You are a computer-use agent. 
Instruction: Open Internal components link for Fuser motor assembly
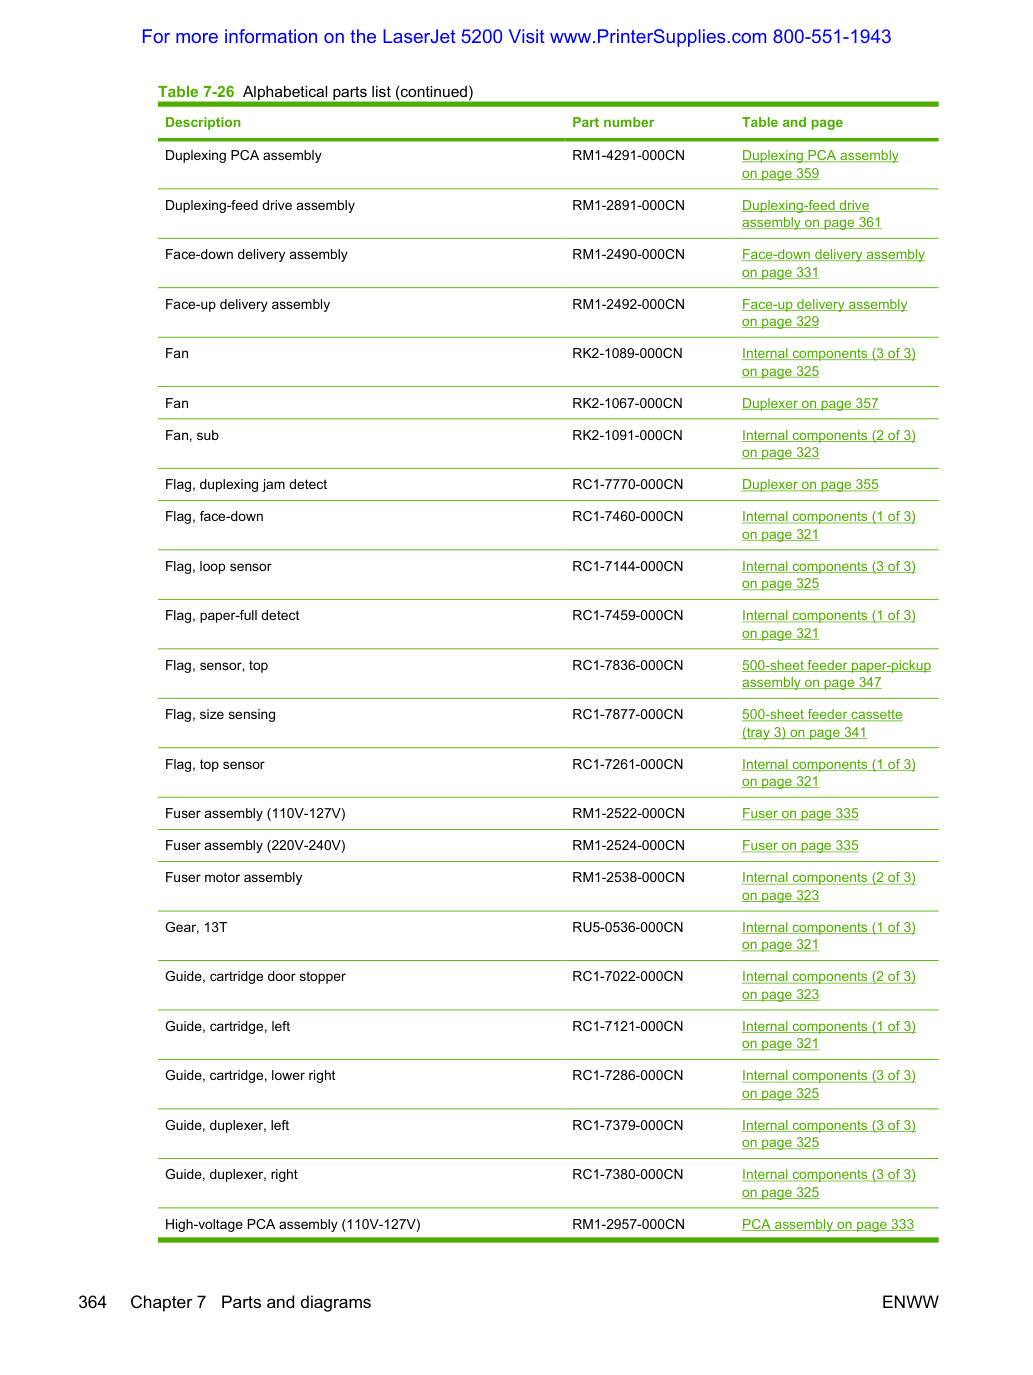829,886
